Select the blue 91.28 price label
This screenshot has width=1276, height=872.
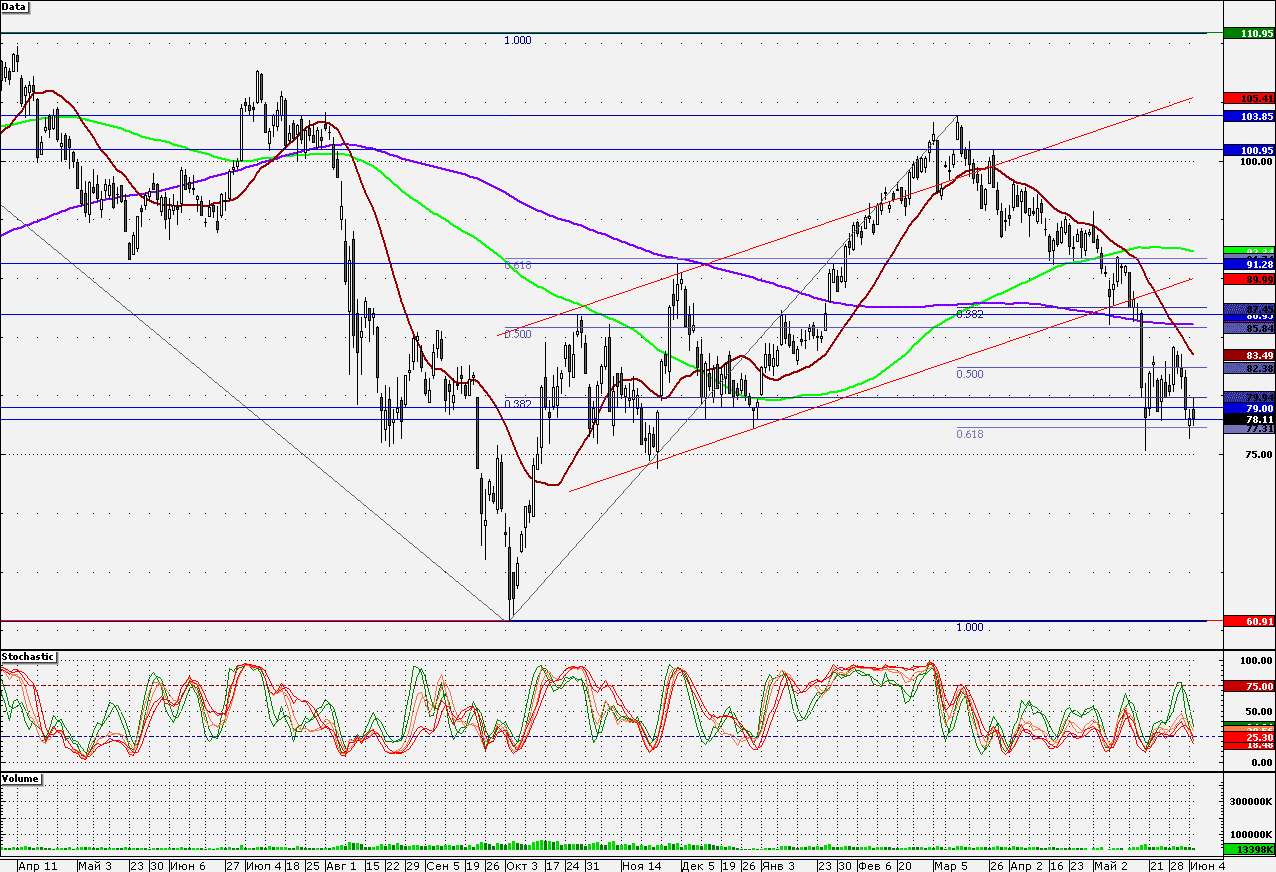point(1249,264)
